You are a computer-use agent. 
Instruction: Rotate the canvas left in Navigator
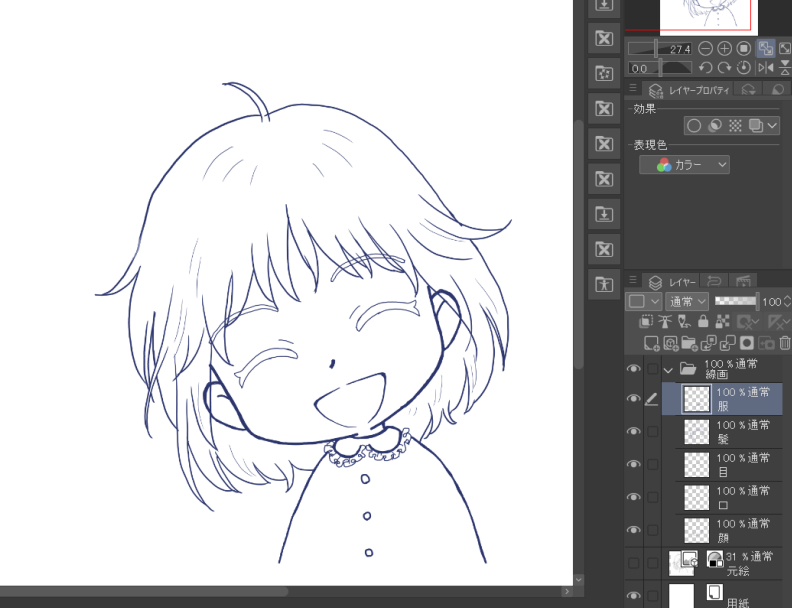[x=705, y=67]
